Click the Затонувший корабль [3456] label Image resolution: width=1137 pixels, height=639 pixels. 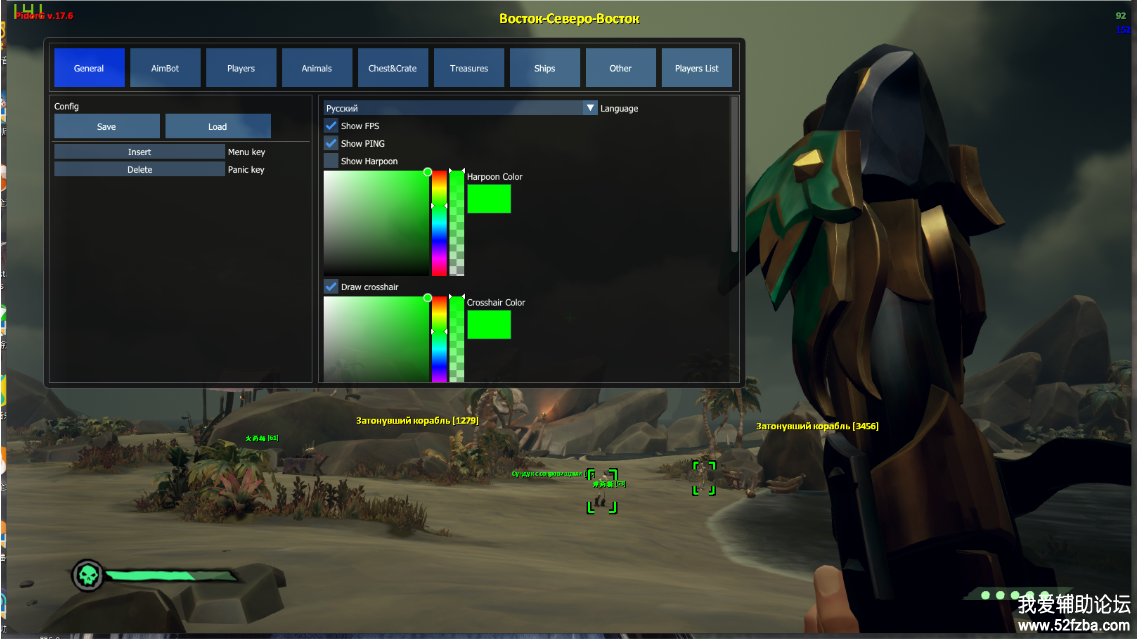click(x=817, y=426)
